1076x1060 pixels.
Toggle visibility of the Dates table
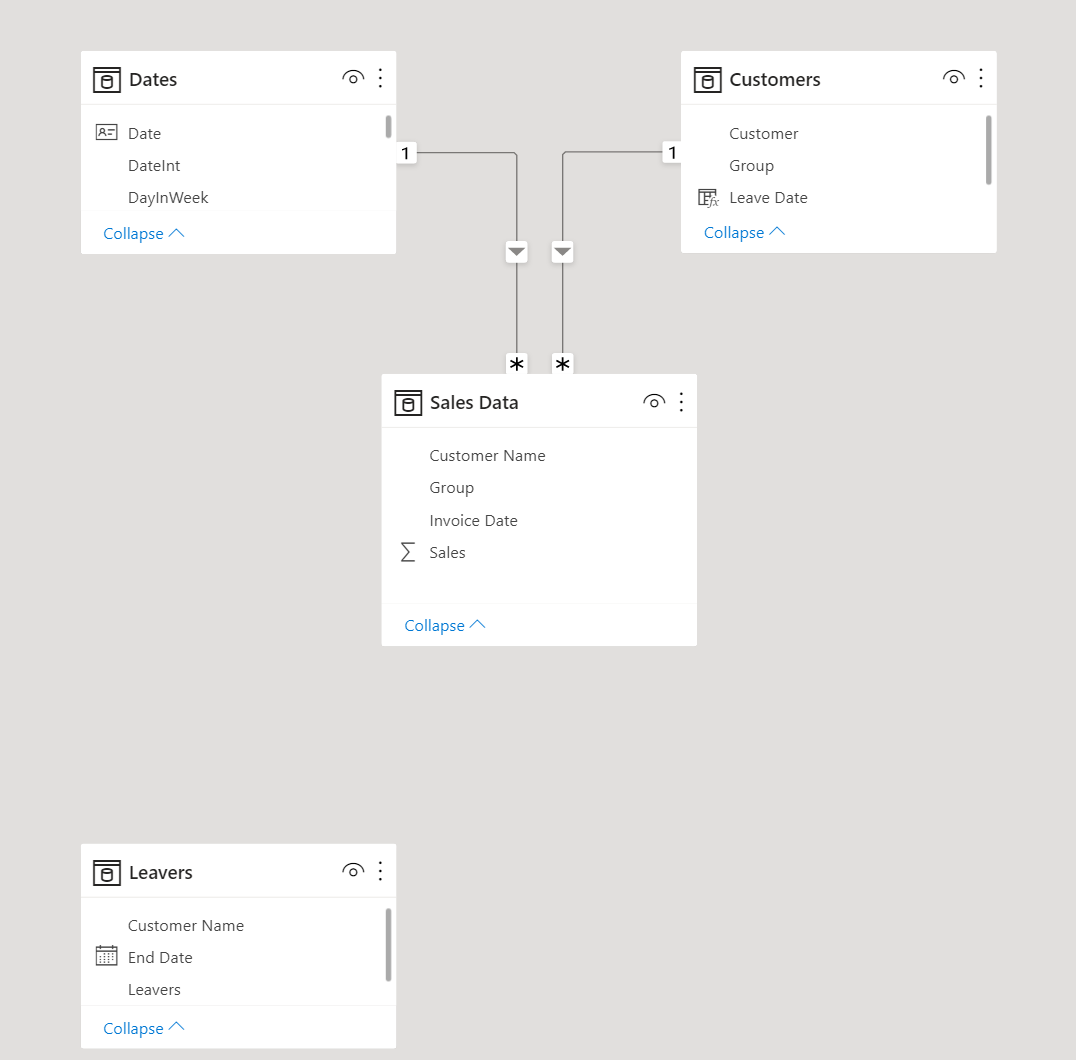click(x=352, y=77)
